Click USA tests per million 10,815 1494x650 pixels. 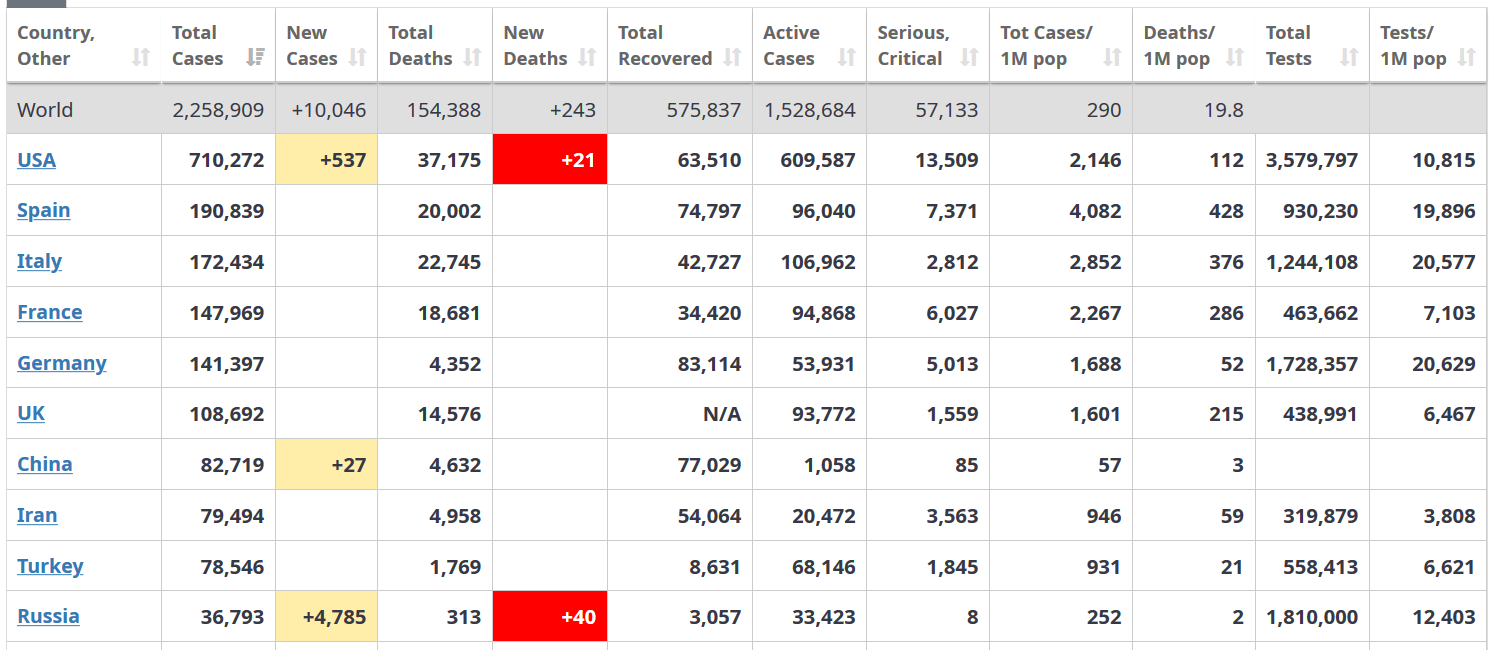tap(1444, 160)
